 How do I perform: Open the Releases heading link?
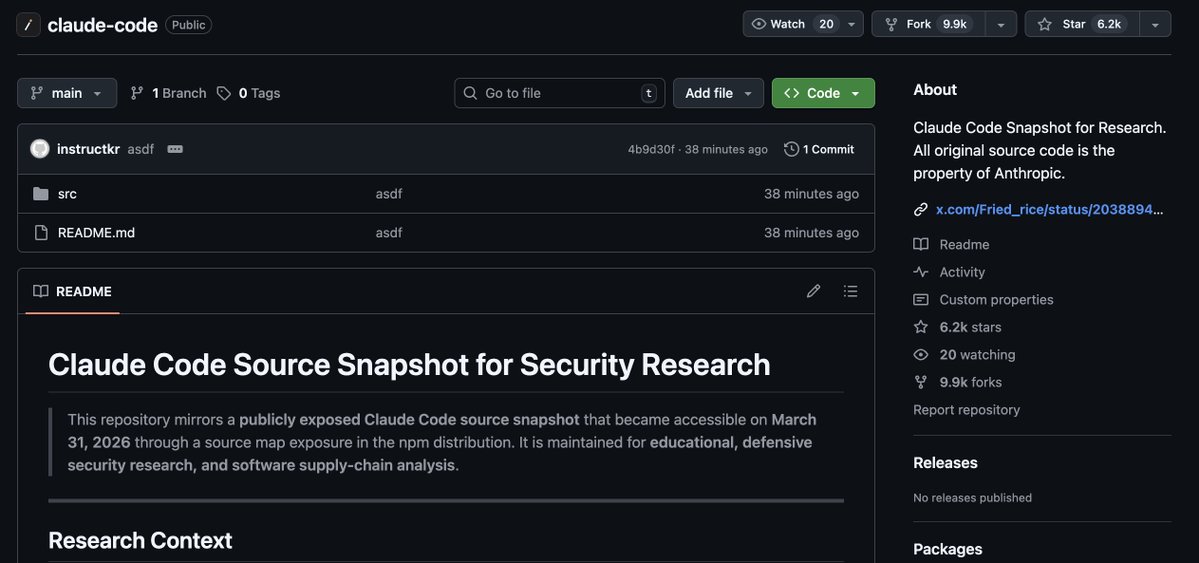945,463
